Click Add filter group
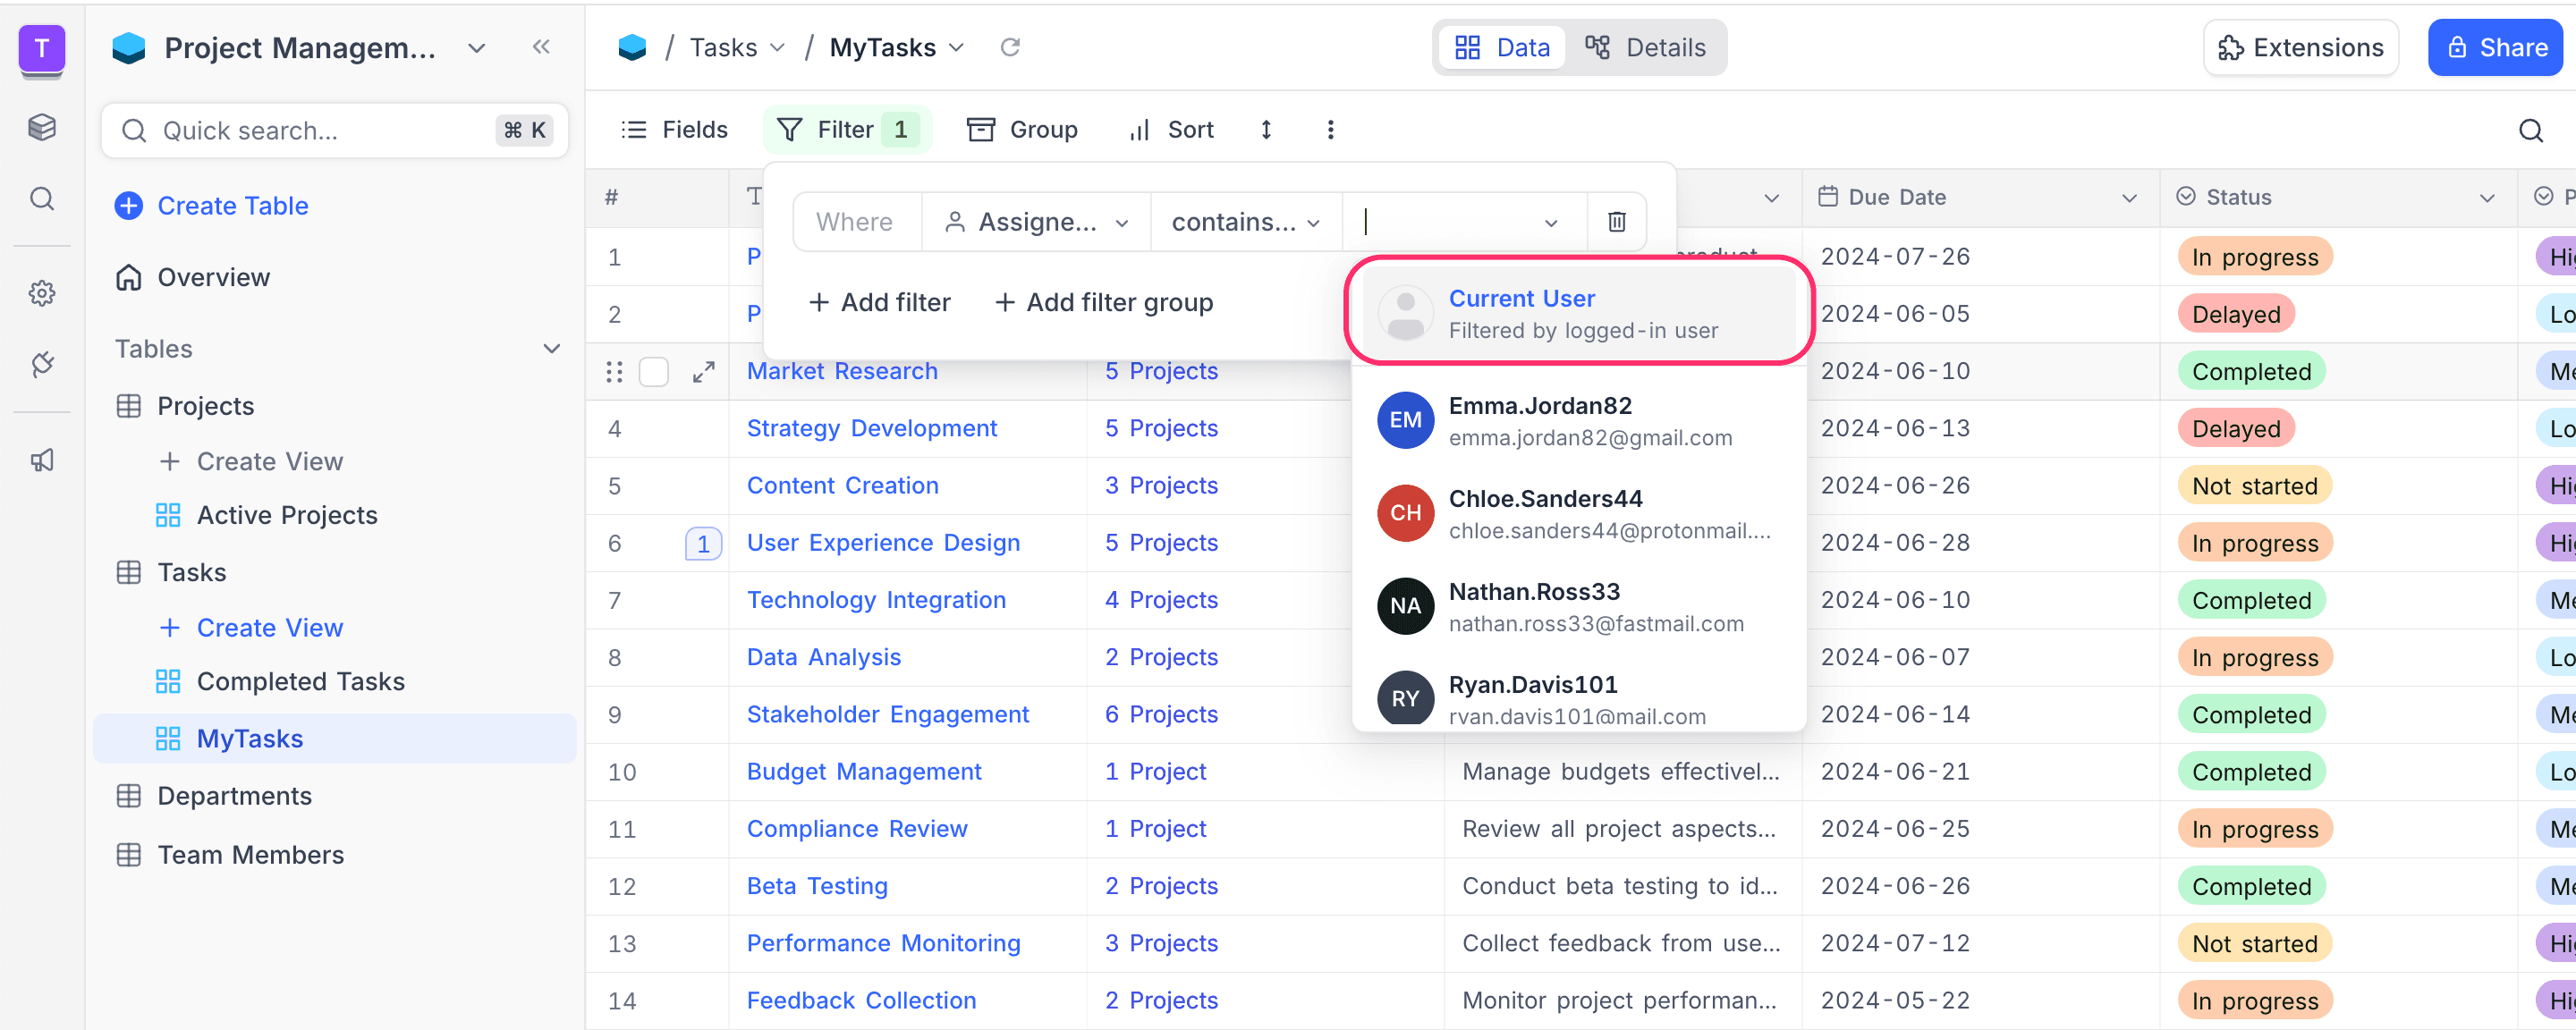Screen dimensions: 2576x1030 tap(1104, 302)
